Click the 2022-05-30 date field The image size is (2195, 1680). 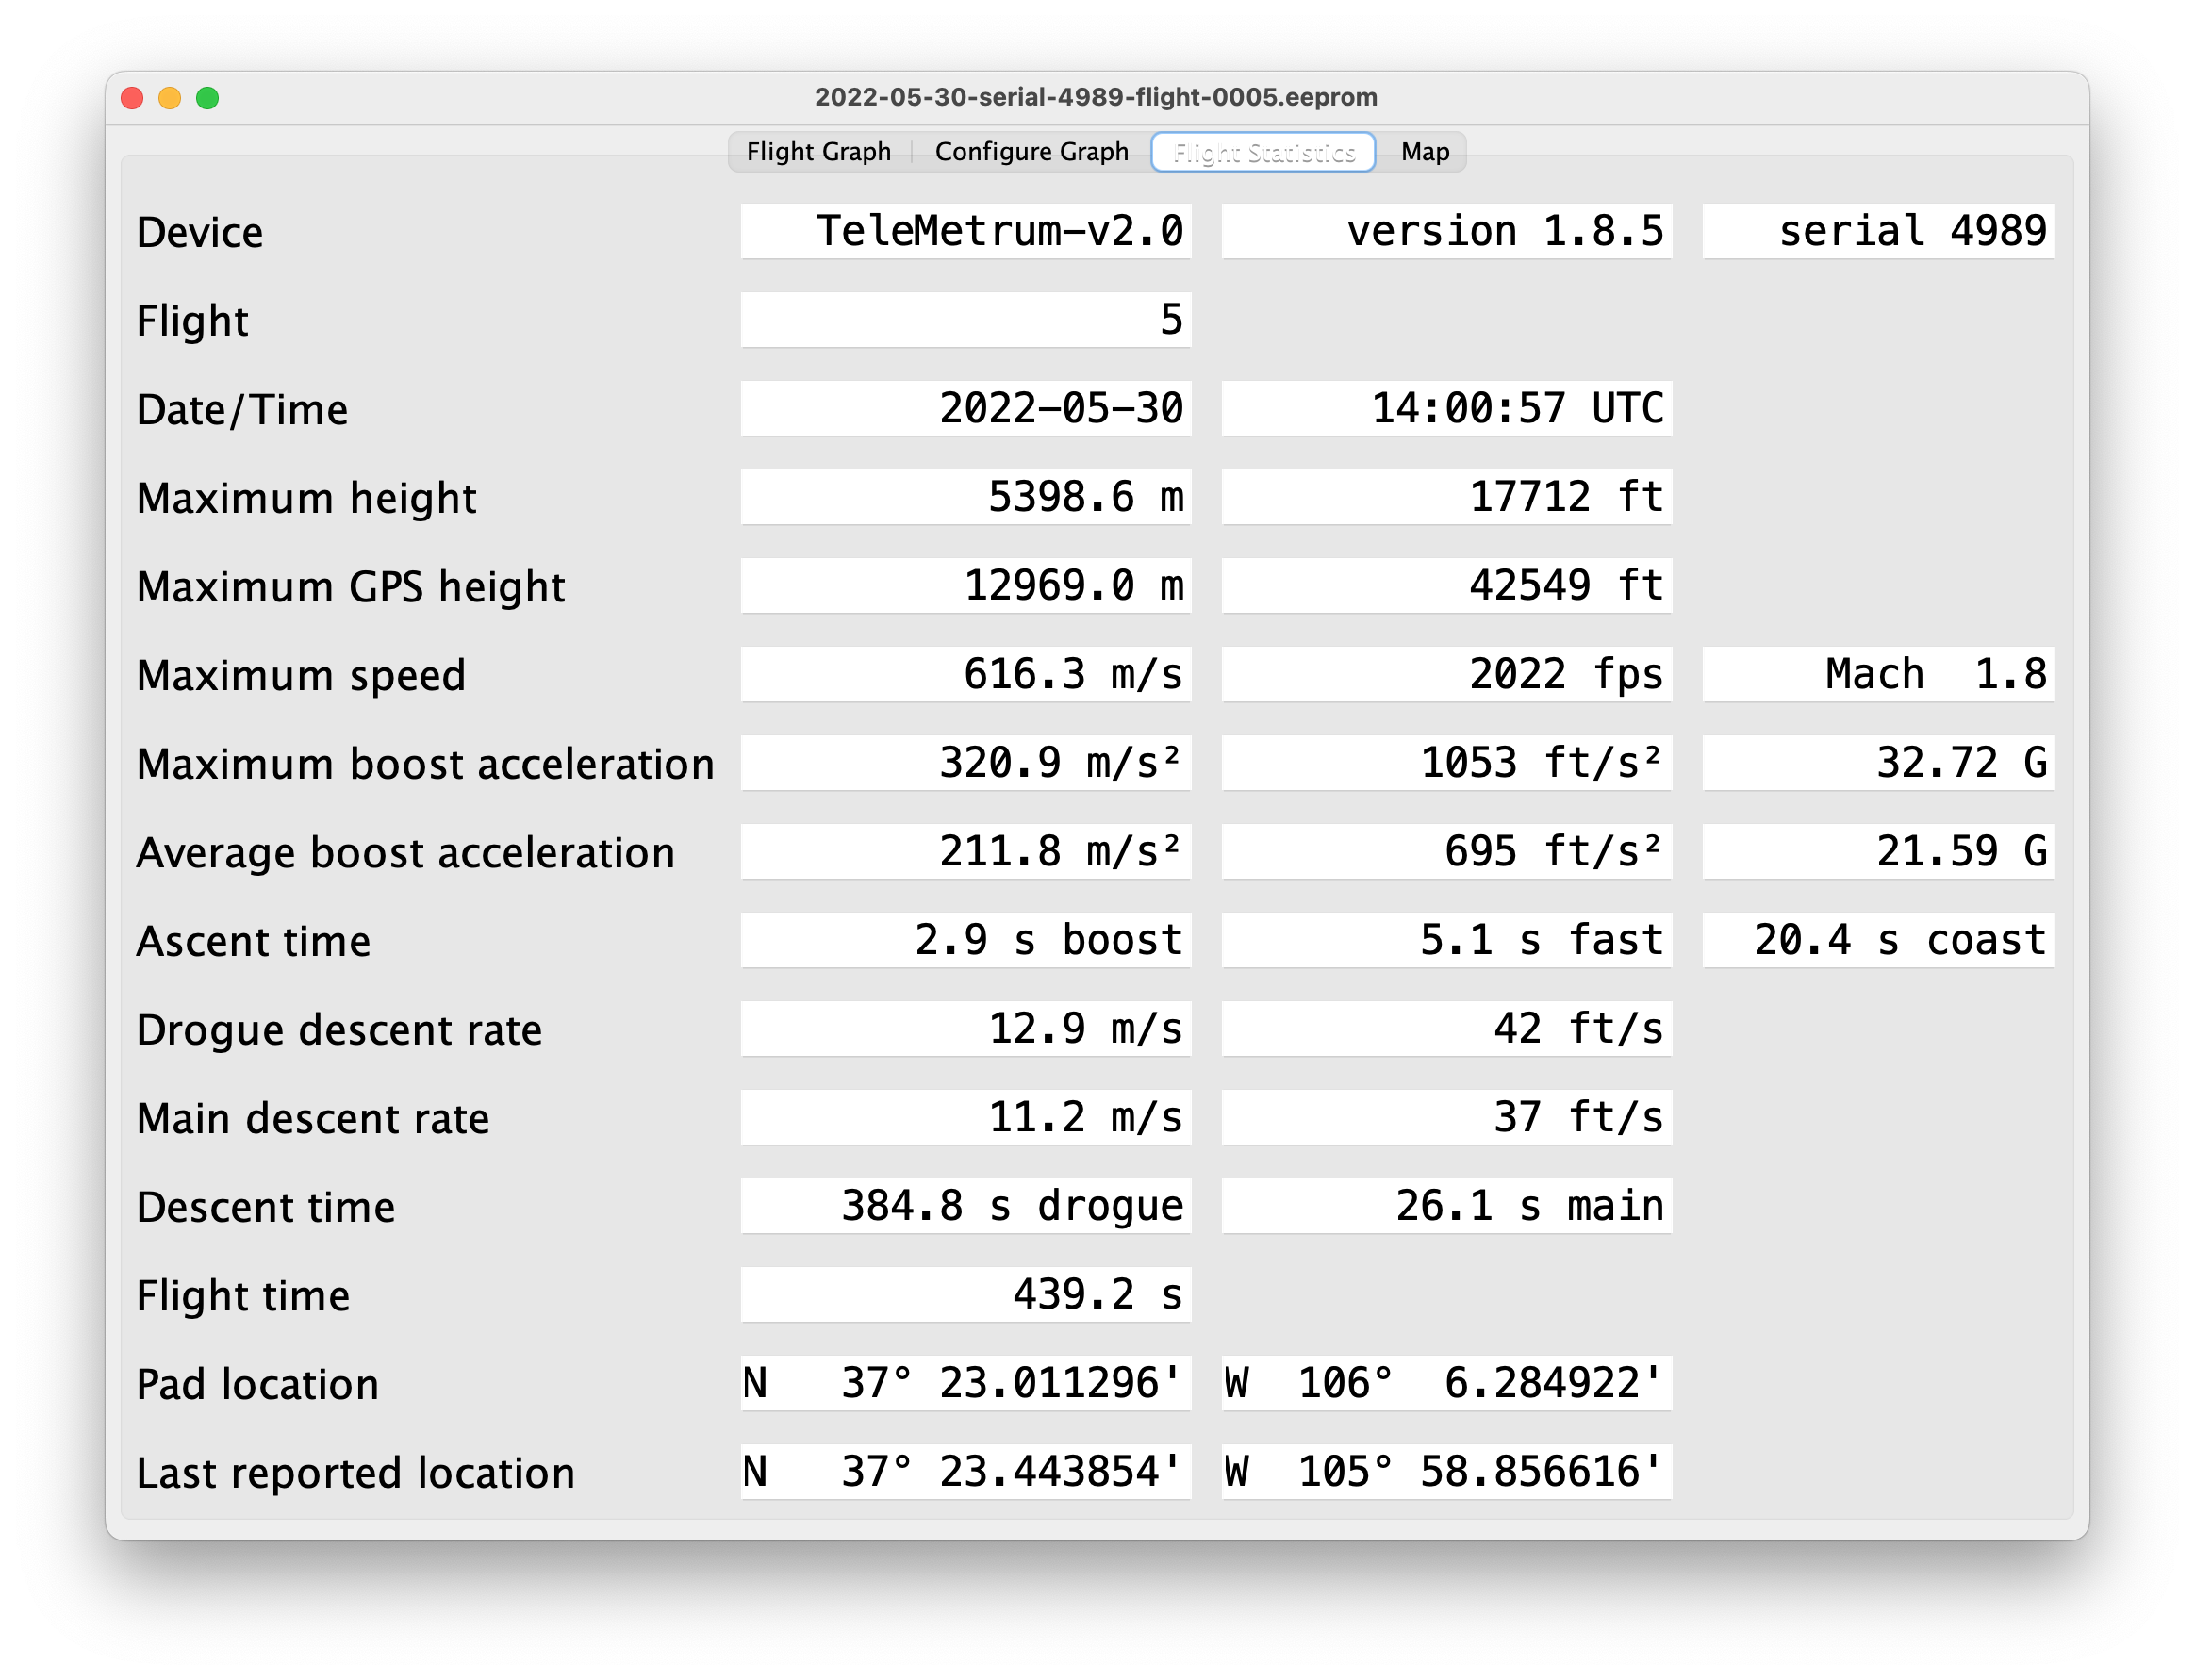(965, 409)
